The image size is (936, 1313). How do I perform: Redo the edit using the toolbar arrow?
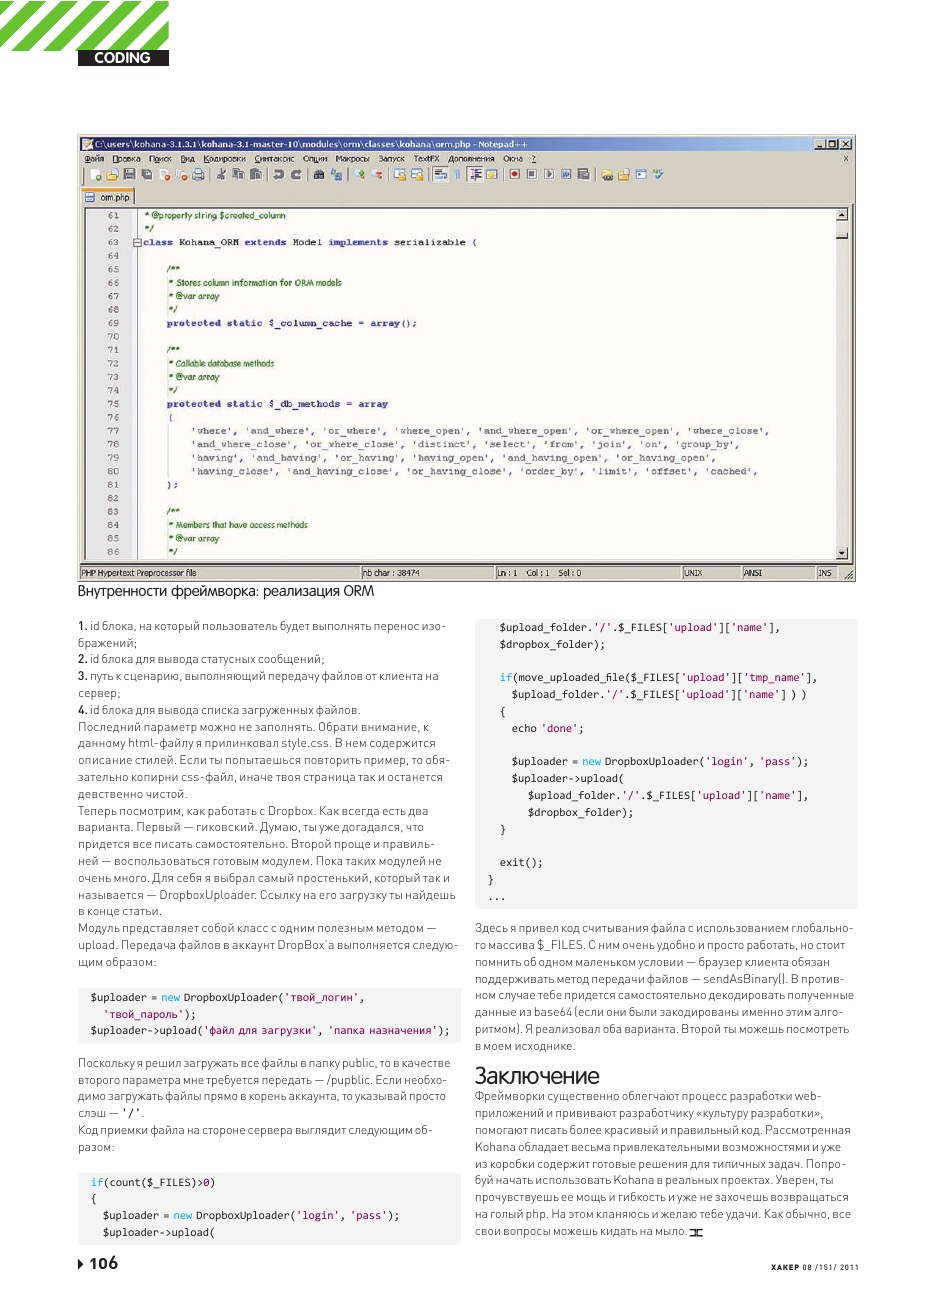click(x=296, y=175)
